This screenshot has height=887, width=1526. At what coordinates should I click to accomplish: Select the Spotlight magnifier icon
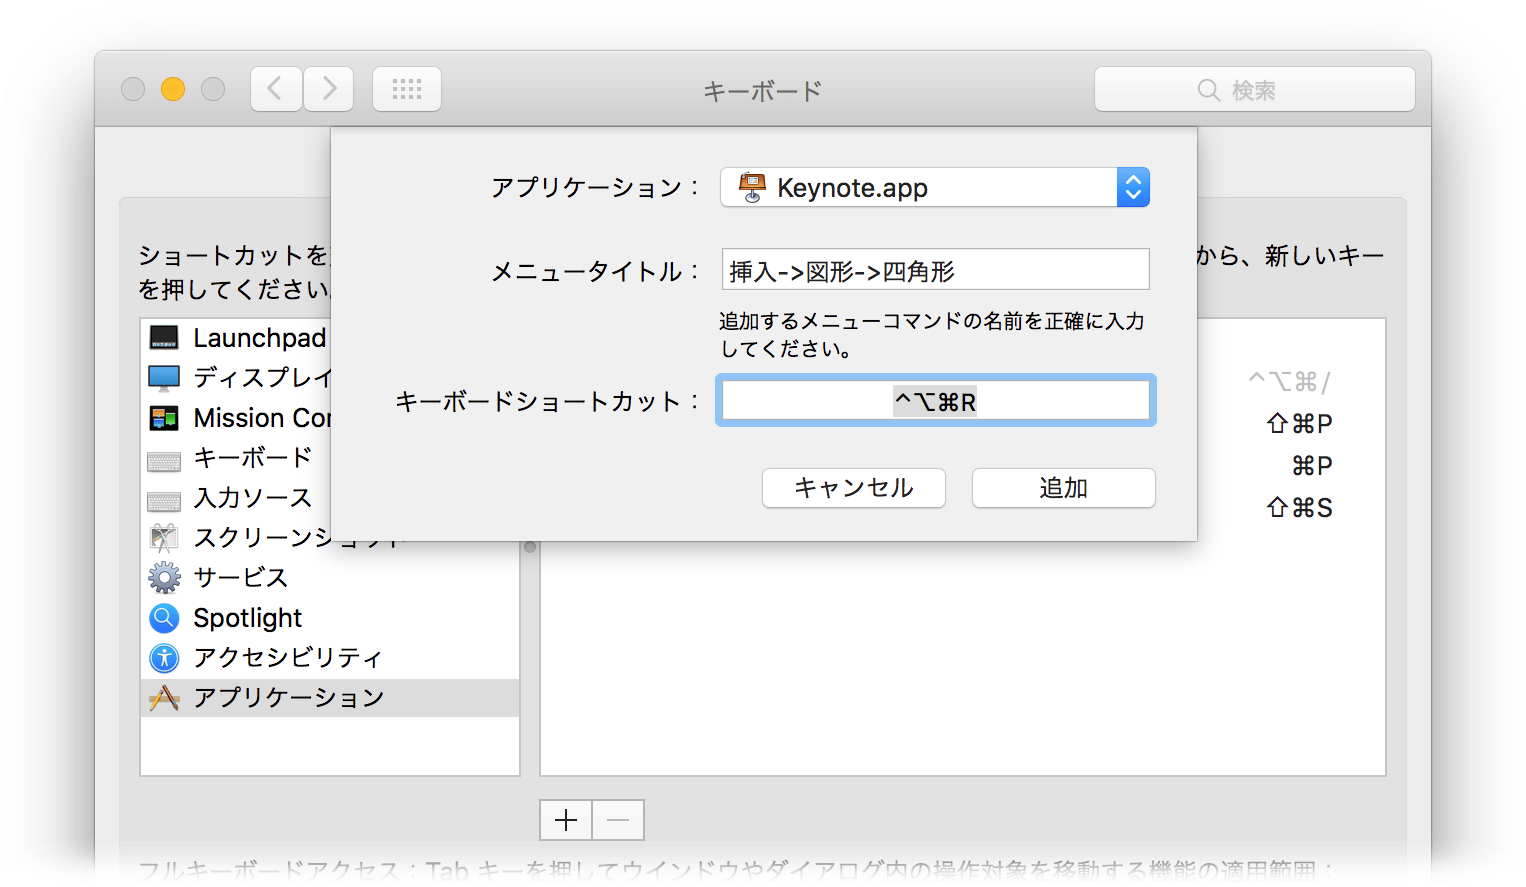pos(164,617)
